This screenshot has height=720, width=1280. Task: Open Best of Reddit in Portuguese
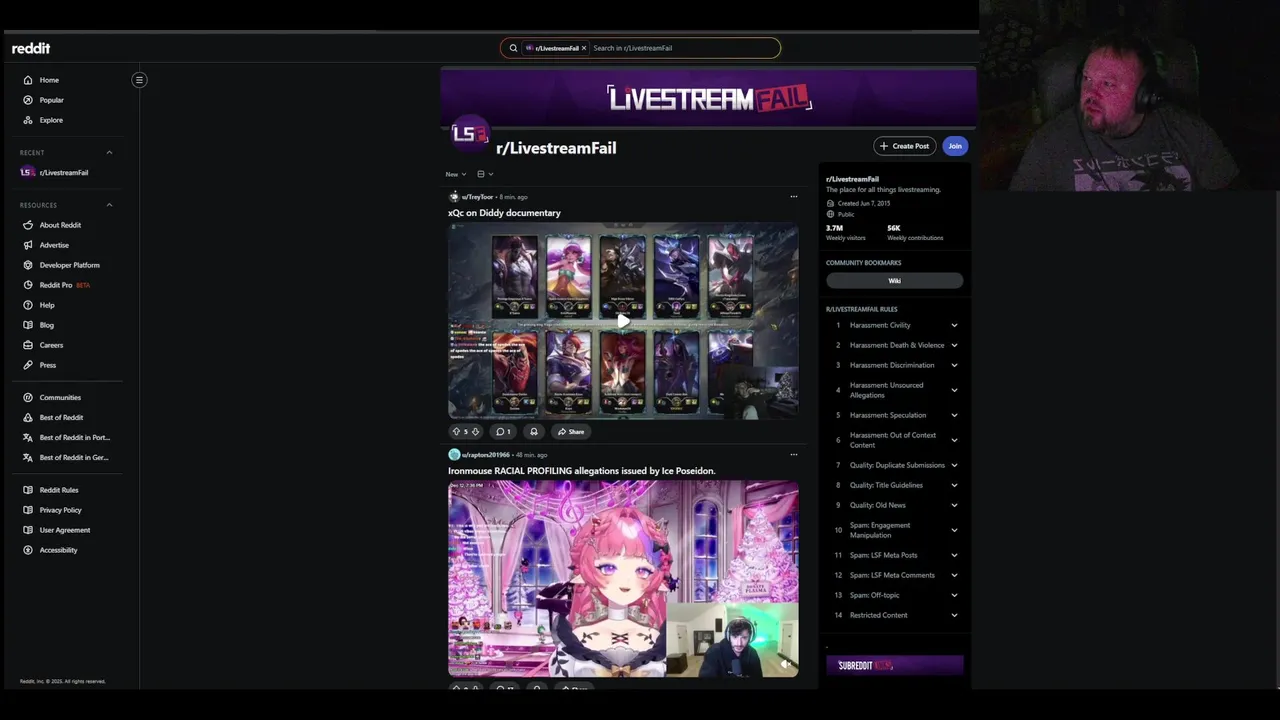[75, 437]
